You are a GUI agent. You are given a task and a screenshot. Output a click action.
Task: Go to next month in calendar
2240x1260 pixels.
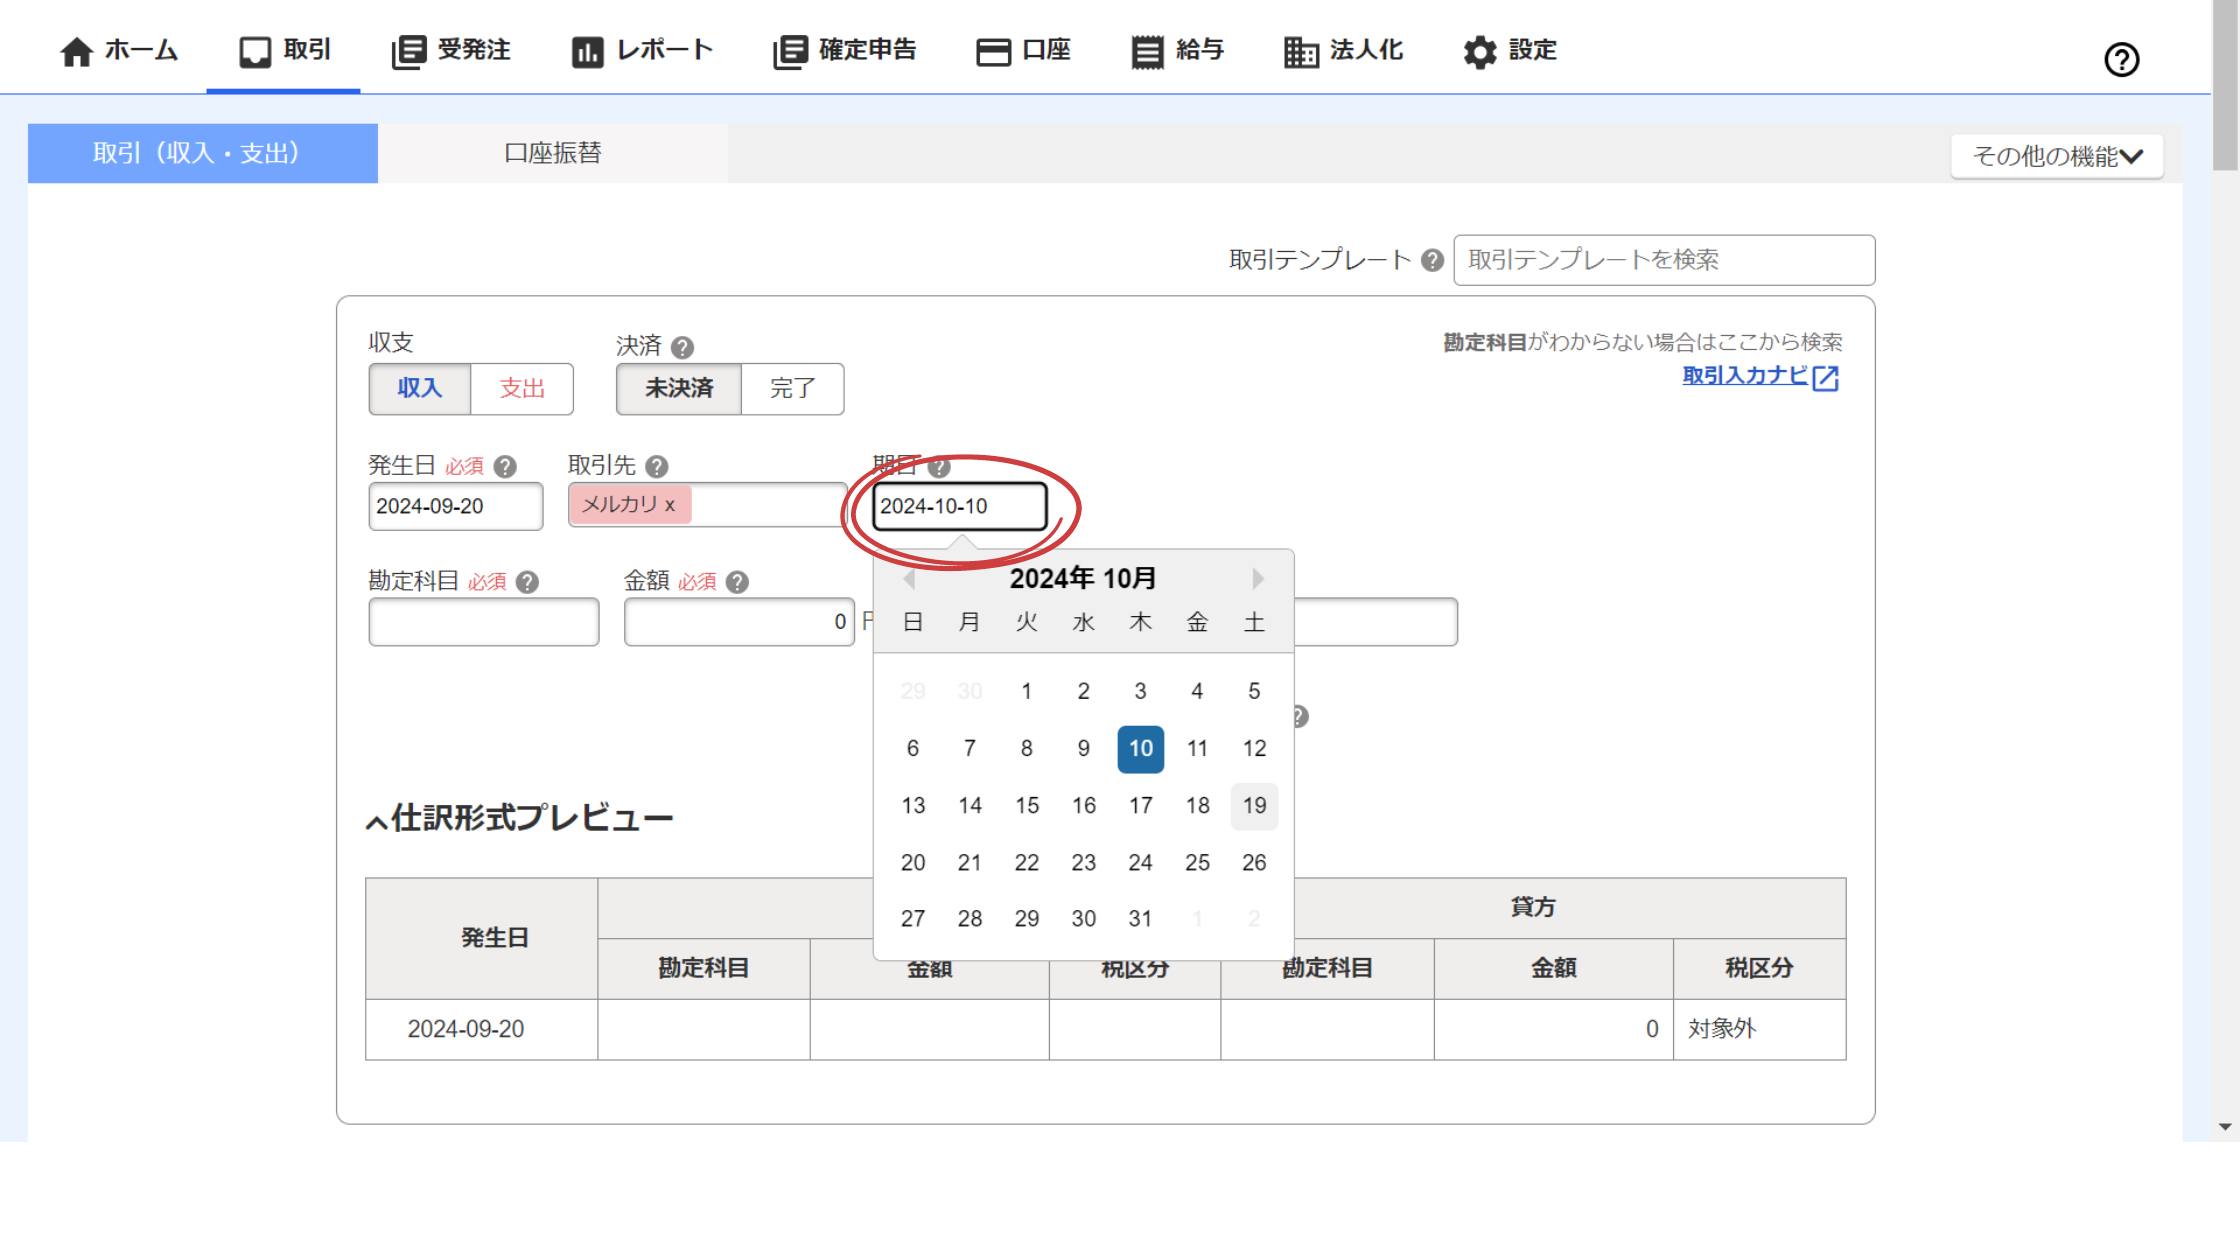click(1258, 578)
